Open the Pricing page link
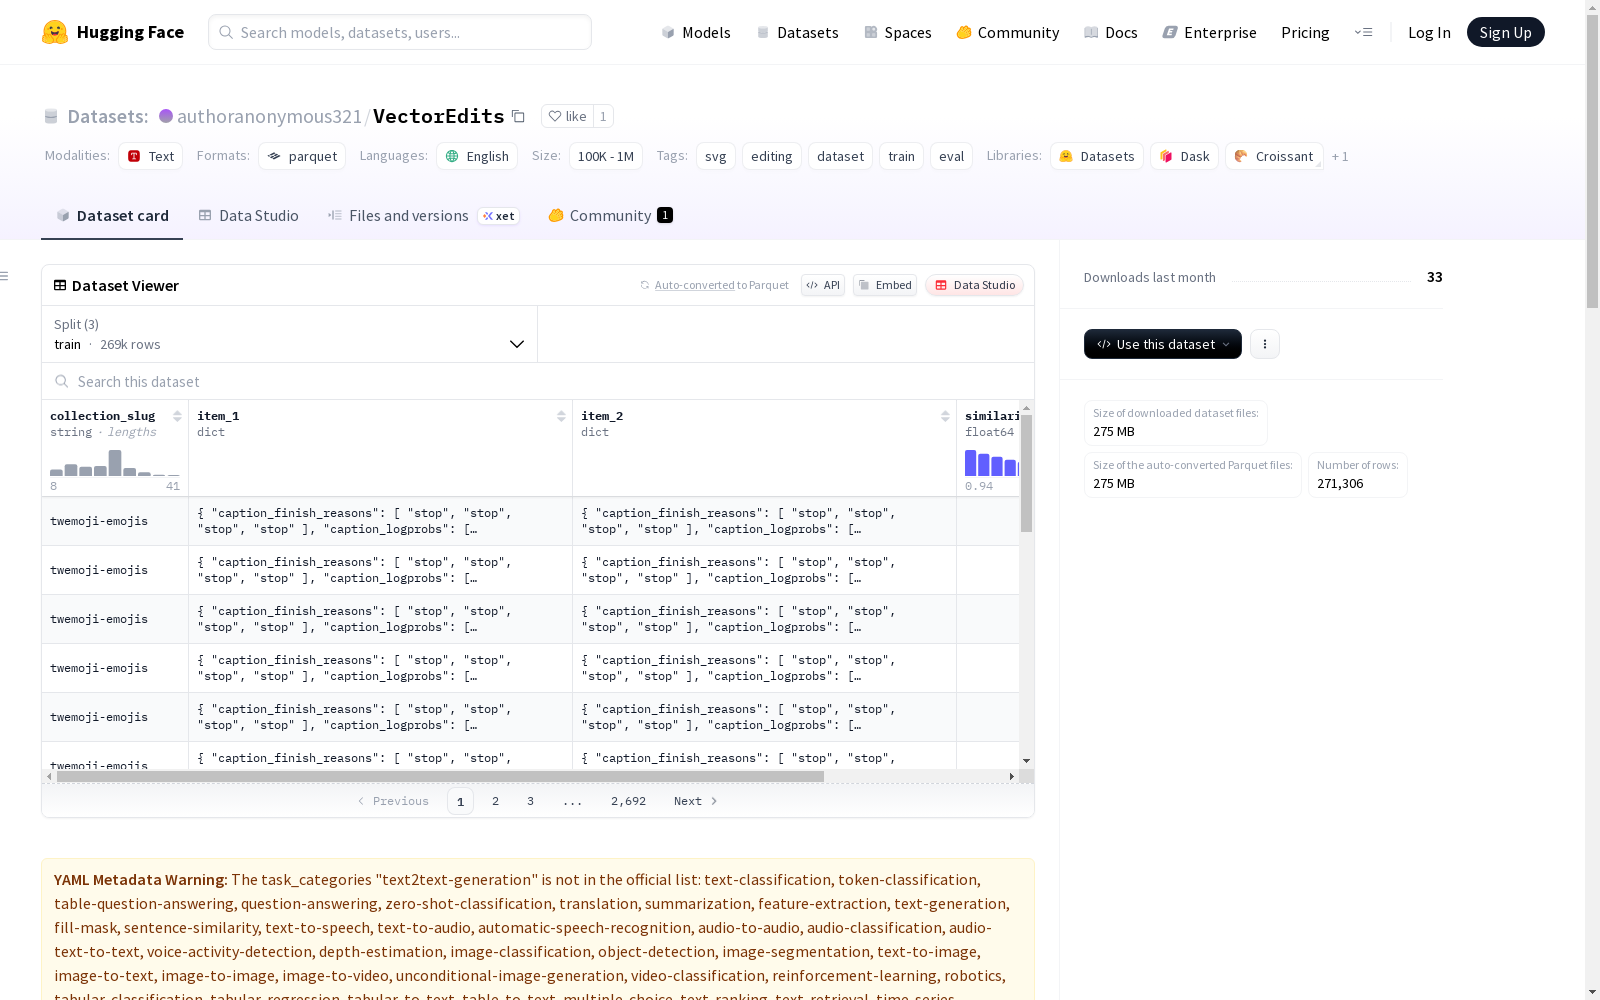 tap(1305, 32)
